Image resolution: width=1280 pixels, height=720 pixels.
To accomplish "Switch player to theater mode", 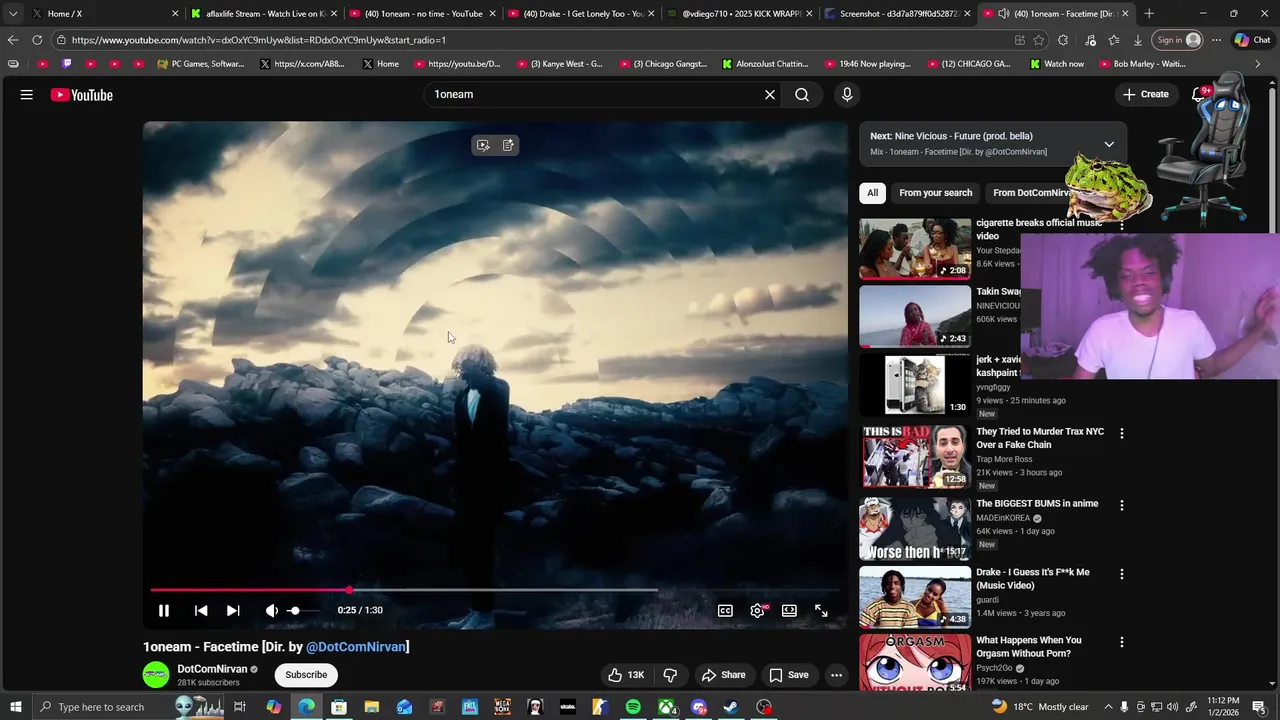I will pos(789,610).
